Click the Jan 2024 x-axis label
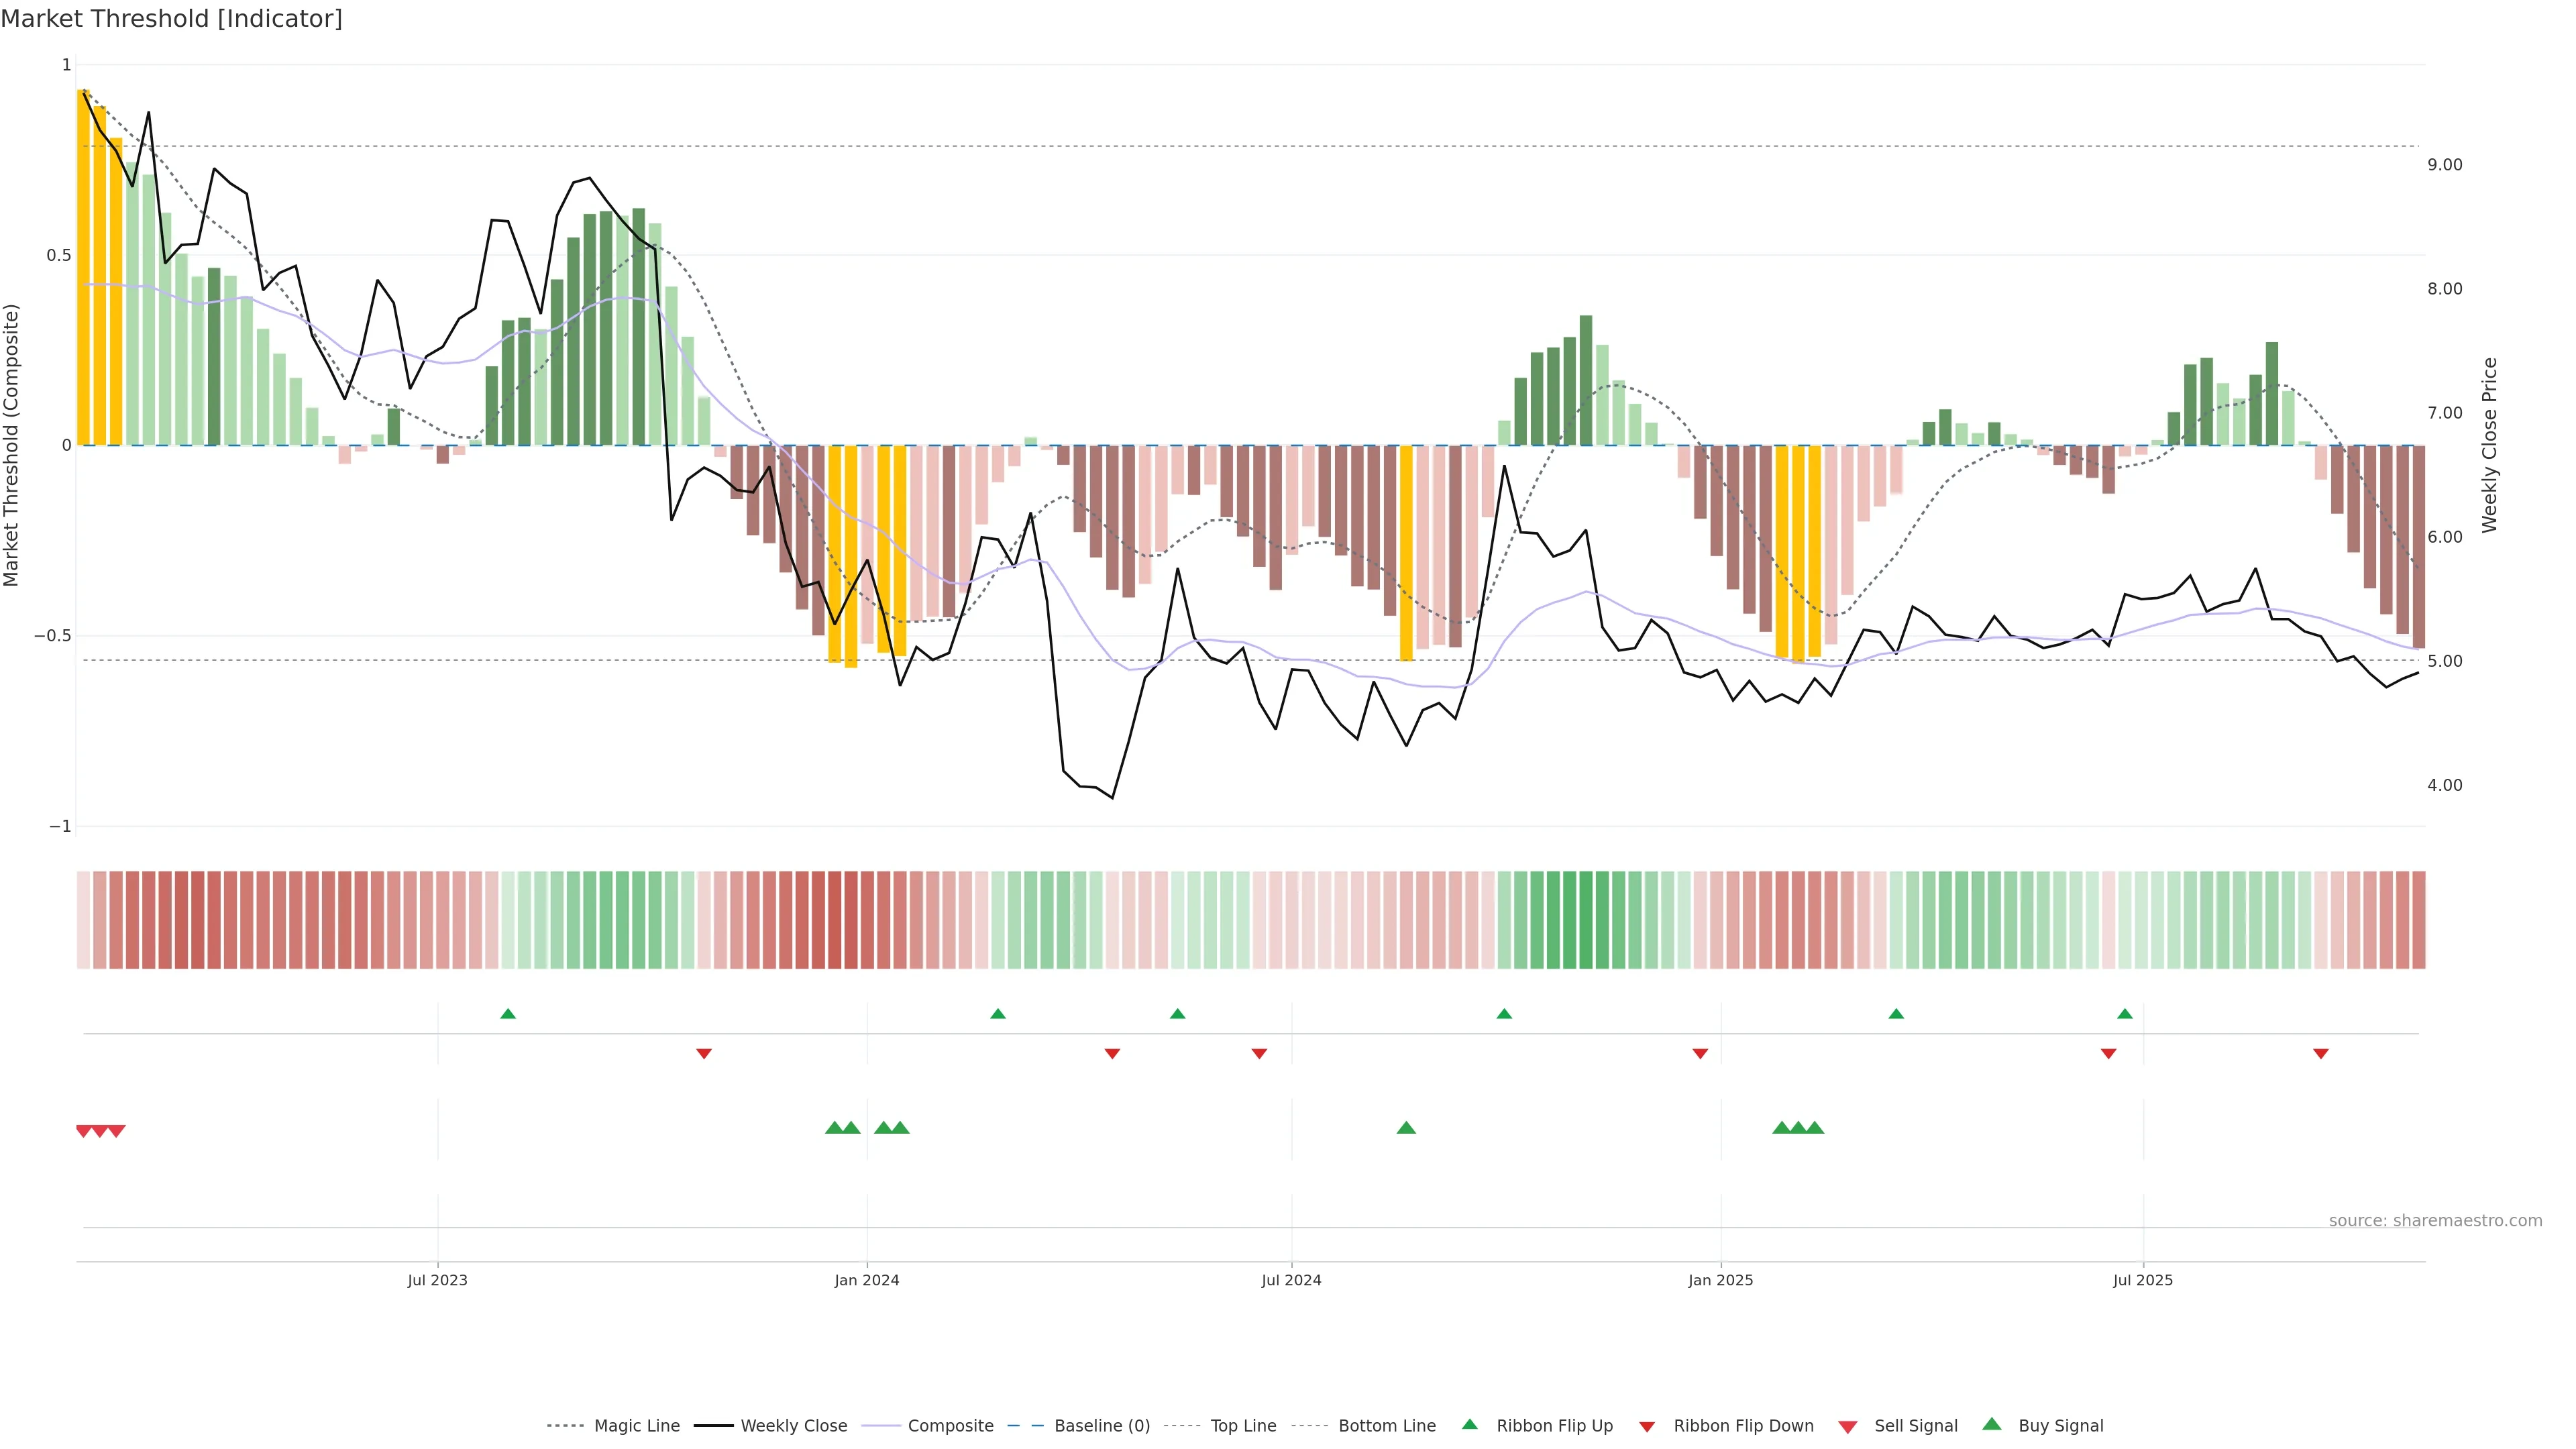This screenshot has width=2576, height=1449. pyautogui.click(x=867, y=1280)
